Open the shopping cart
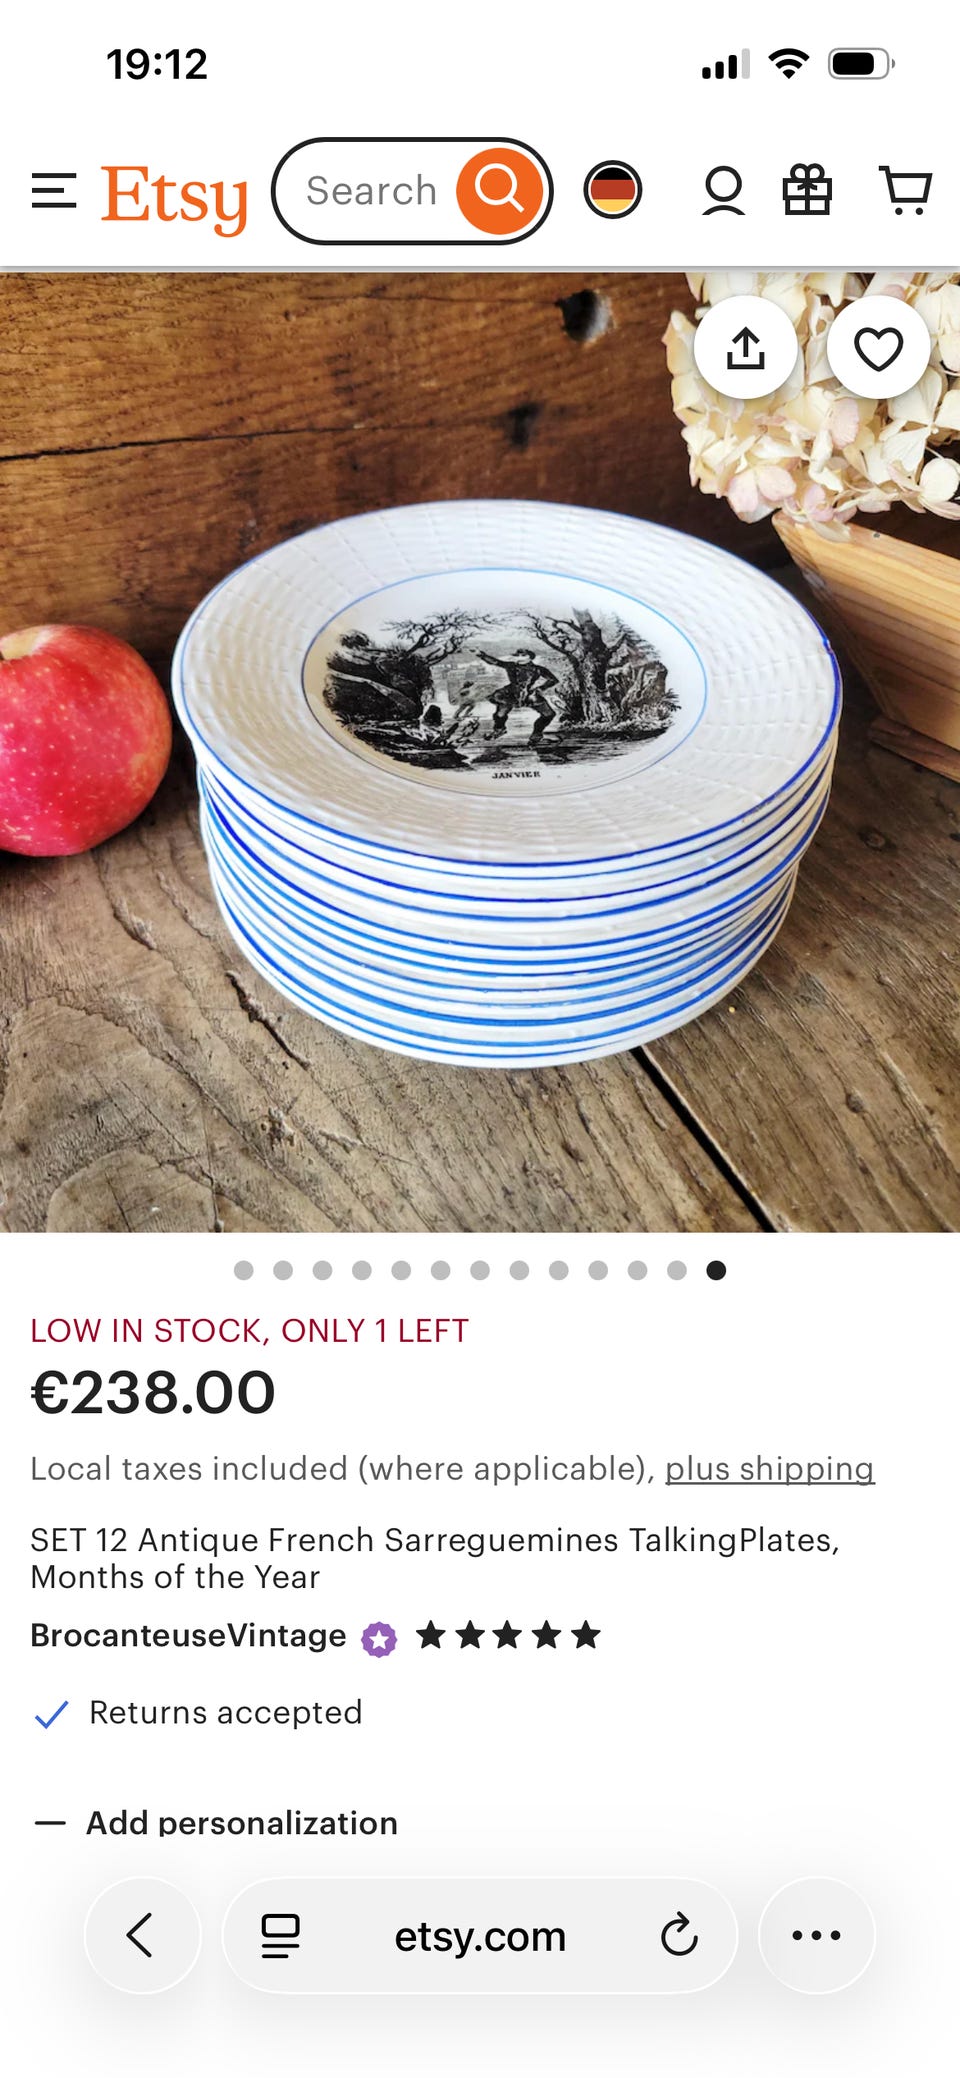The image size is (960, 2078). pyautogui.click(x=905, y=190)
